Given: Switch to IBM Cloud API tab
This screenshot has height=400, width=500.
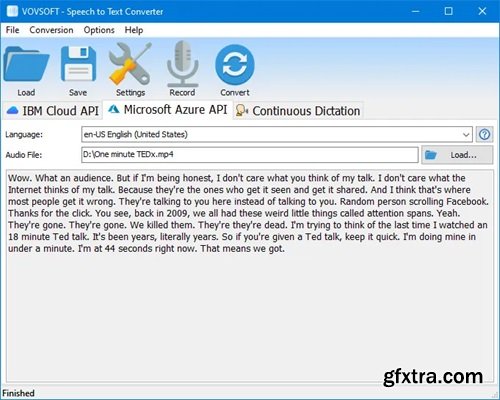Looking at the screenshot, I should tap(52, 111).
